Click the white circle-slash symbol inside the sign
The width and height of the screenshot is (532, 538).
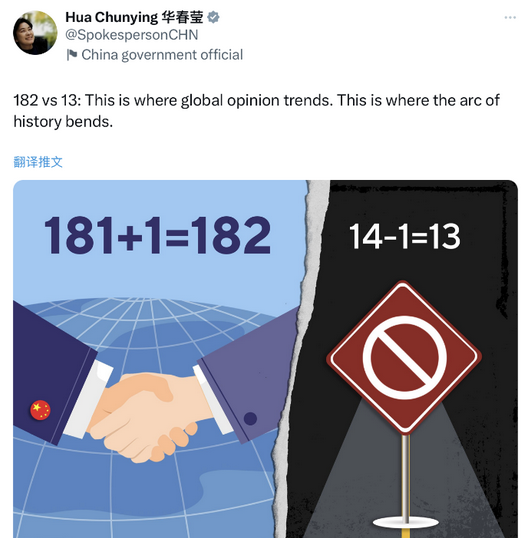click(405, 358)
